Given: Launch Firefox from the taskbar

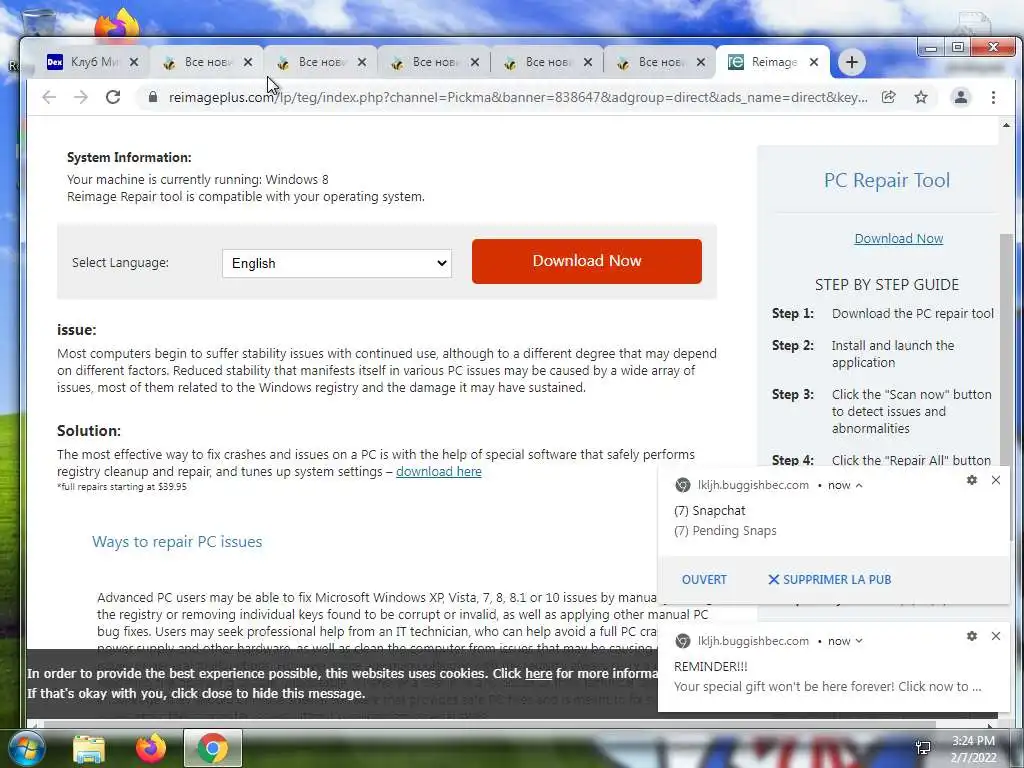Looking at the screenshot, I should point(151,748).
